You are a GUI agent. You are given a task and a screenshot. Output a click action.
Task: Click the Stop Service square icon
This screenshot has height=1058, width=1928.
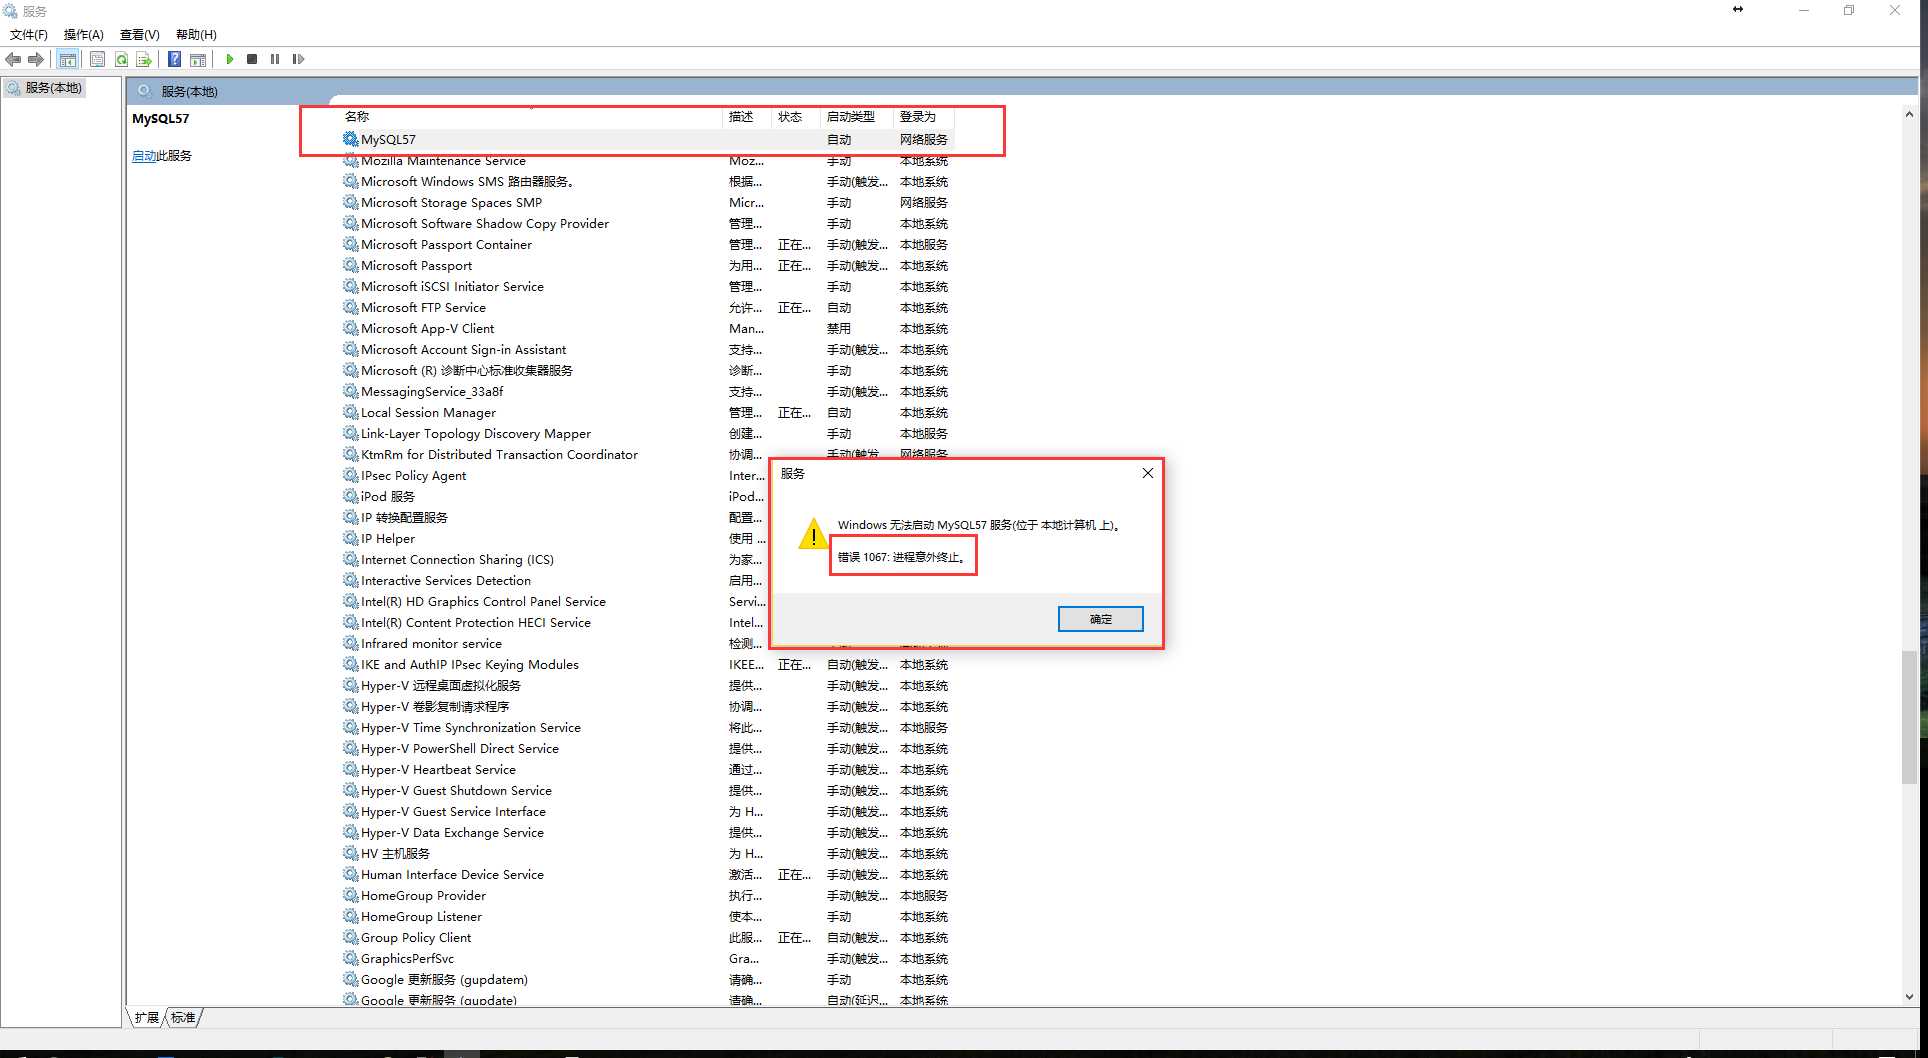click(x=252, y=59)
